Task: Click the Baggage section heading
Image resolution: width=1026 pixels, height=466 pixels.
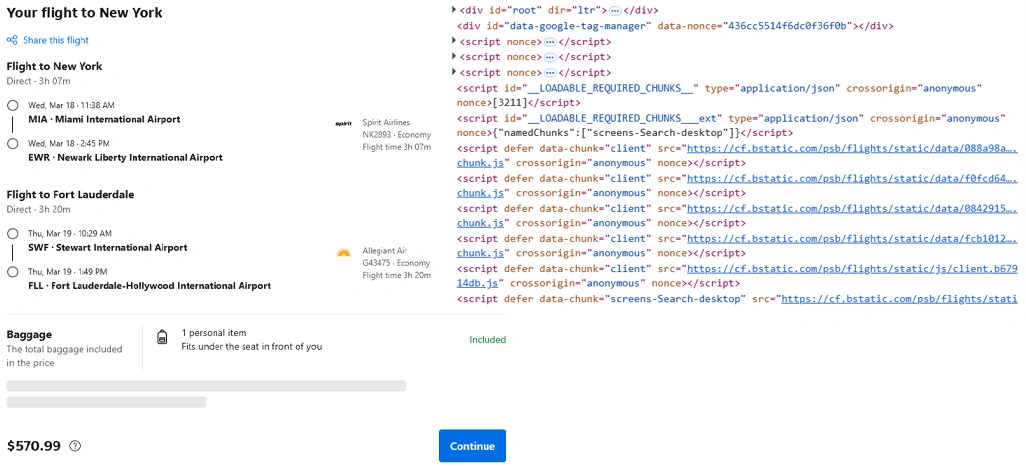Action: (29, 334)
